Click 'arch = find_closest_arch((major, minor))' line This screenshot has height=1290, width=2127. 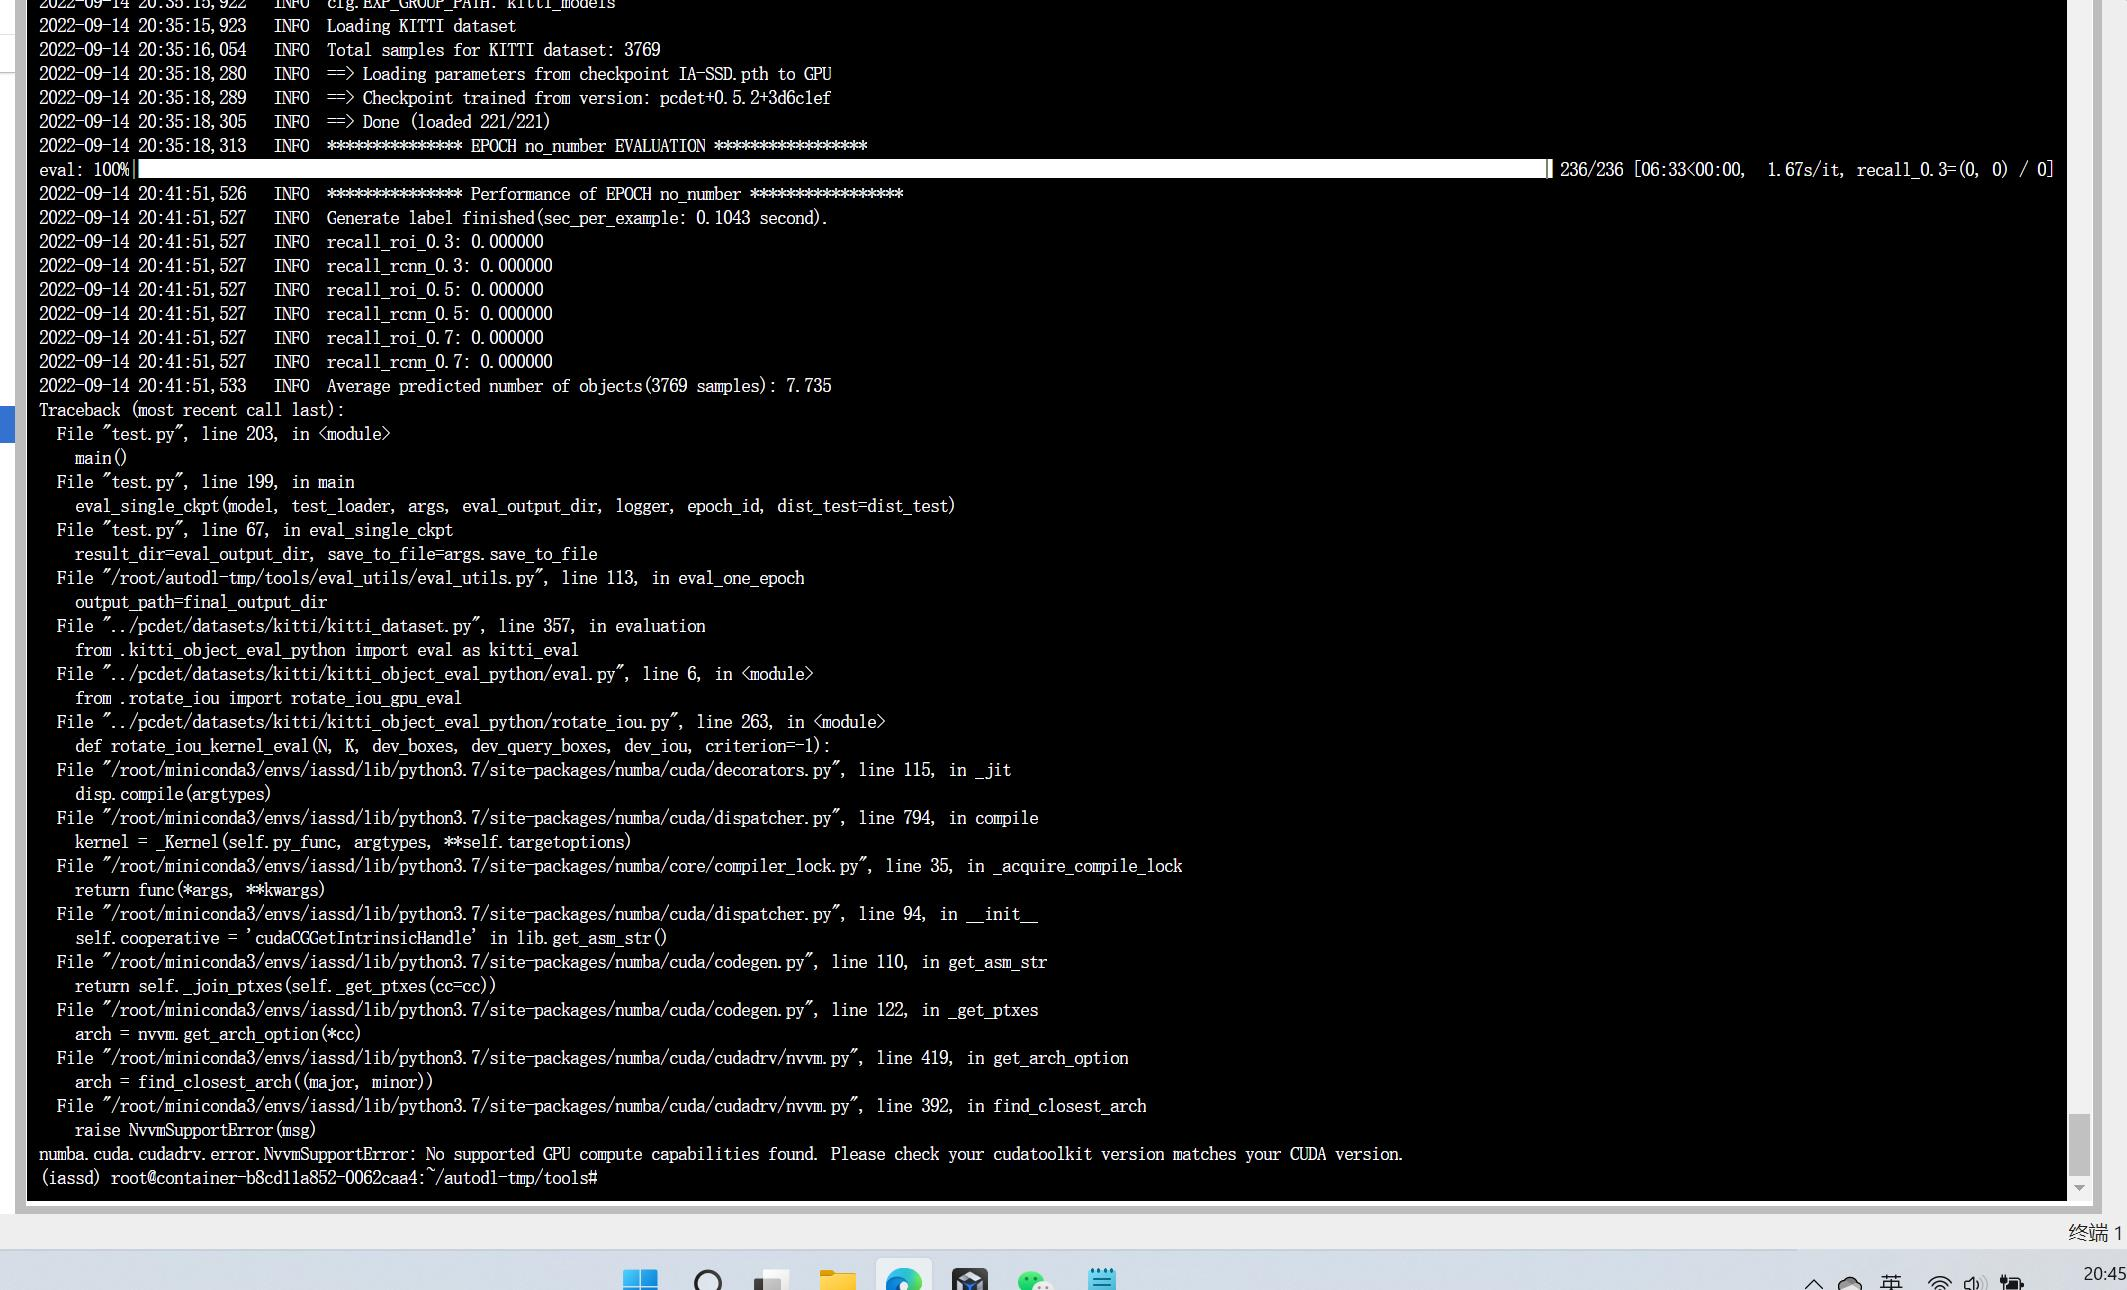pos(254,1082)
